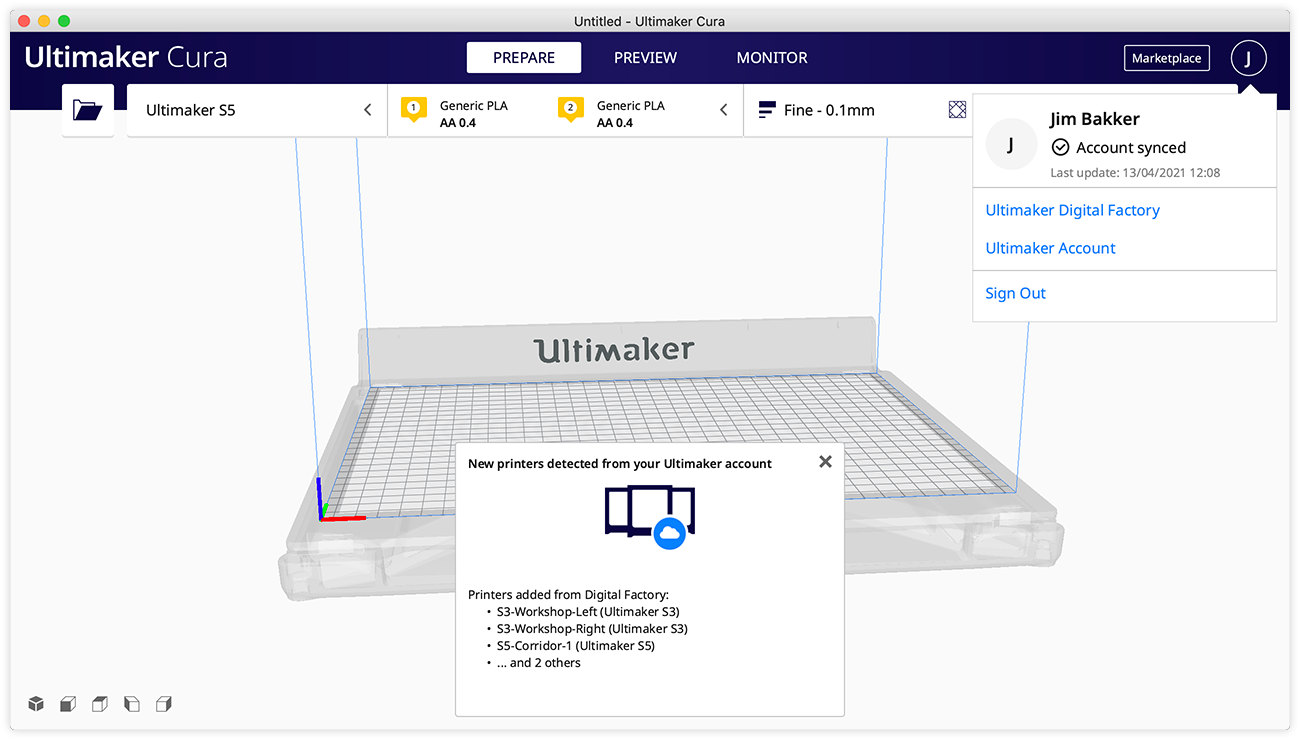1300x740 pixels.
Task: Open the Marketplace
Action: pos(1166,58)
